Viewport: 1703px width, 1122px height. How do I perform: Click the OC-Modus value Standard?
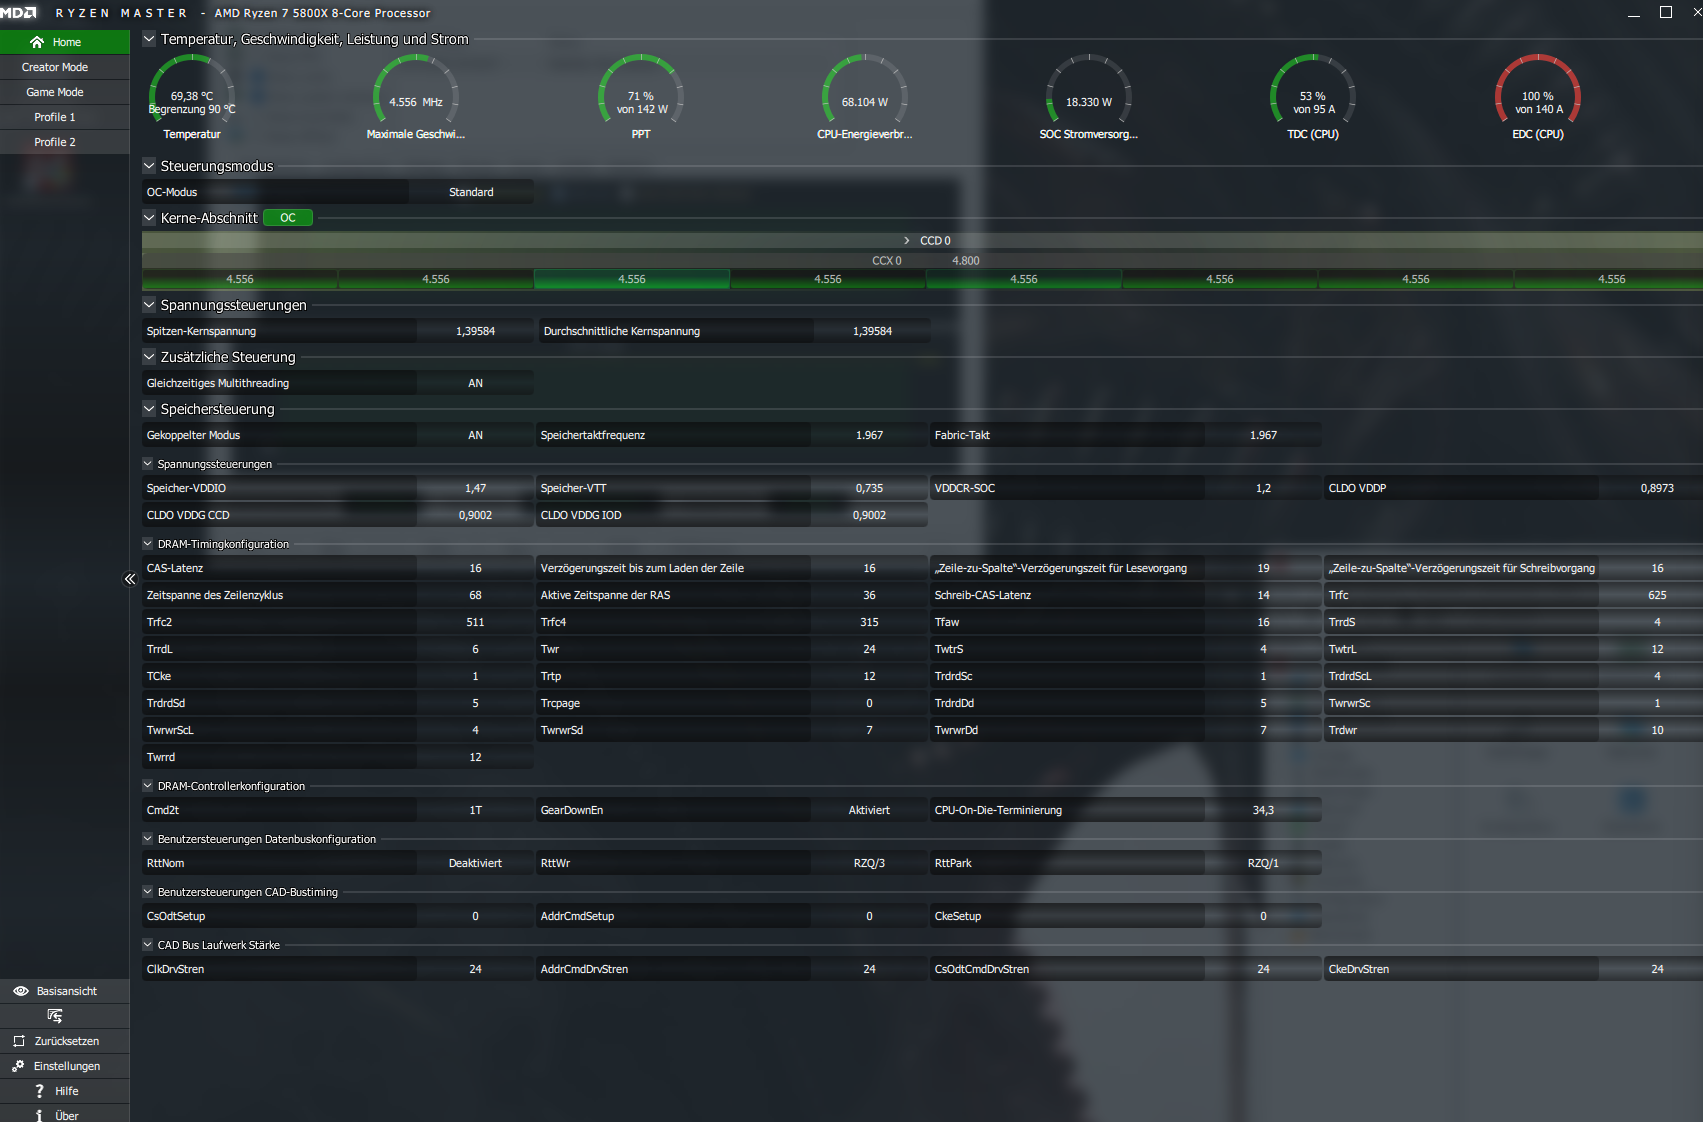pyautogui.click(x=471, y=192)
